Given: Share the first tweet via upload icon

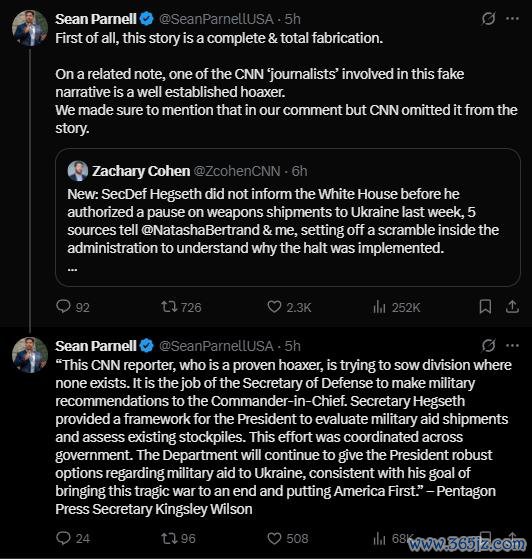Looking at the screenshot, I should tap(512, 307).
